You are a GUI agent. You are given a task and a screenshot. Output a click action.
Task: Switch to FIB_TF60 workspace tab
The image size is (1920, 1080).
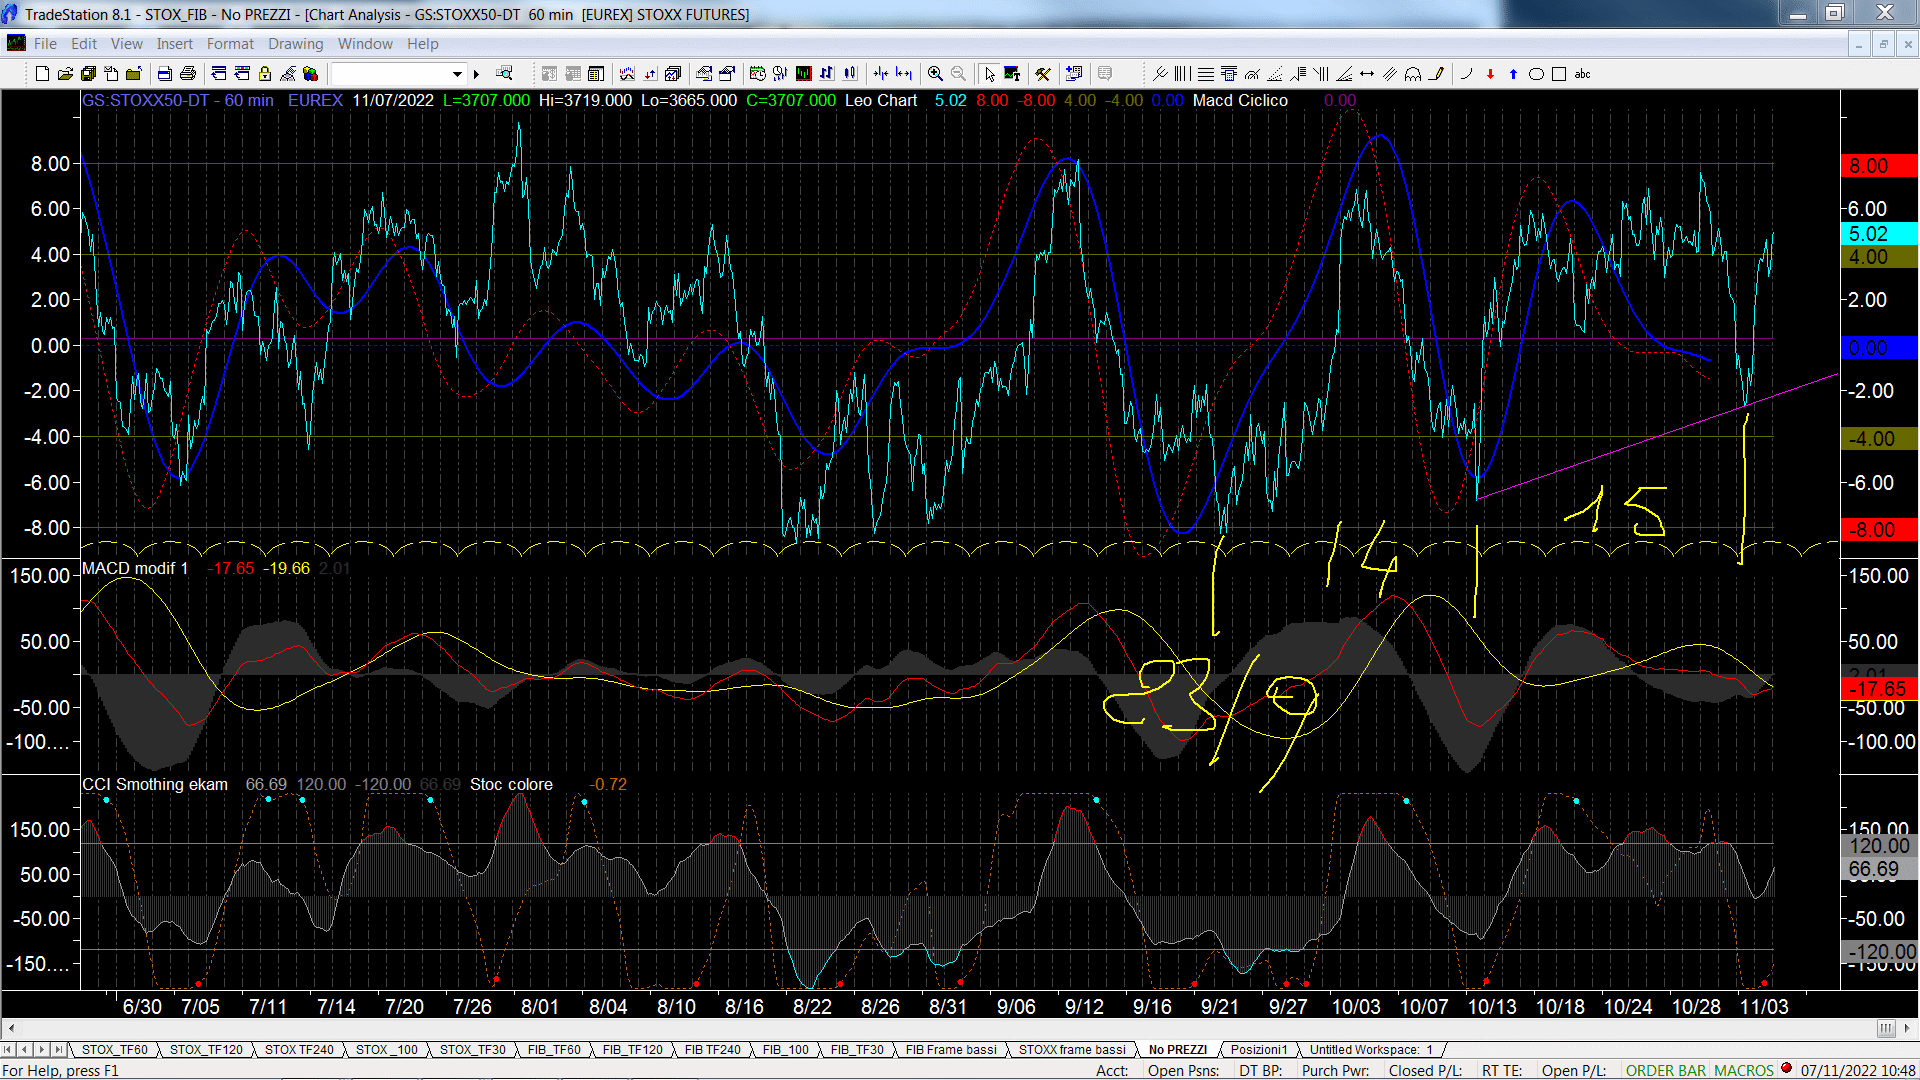coord(554,1050)
